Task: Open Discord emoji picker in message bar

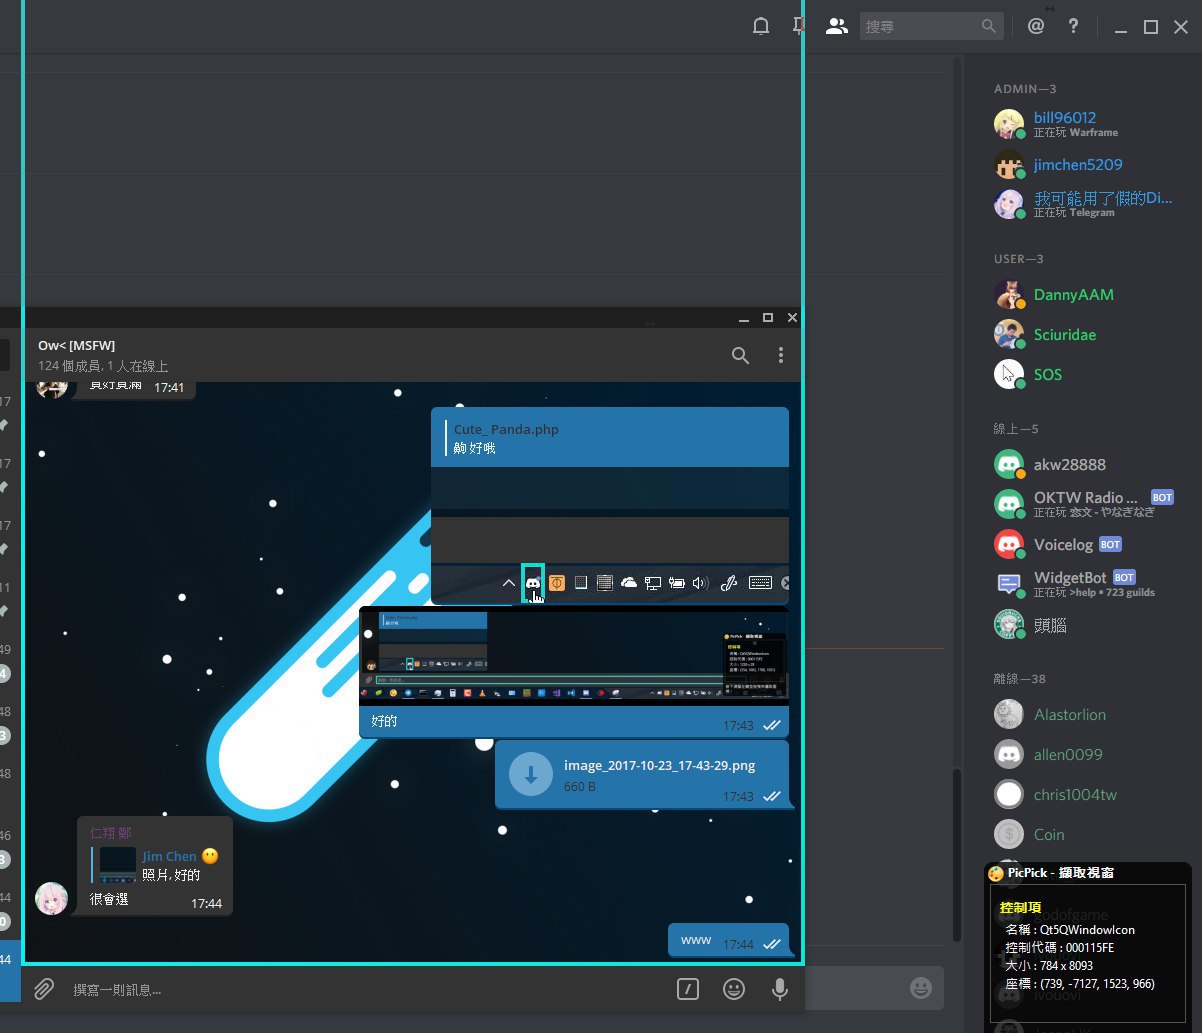Action: [x=920, y=988]
